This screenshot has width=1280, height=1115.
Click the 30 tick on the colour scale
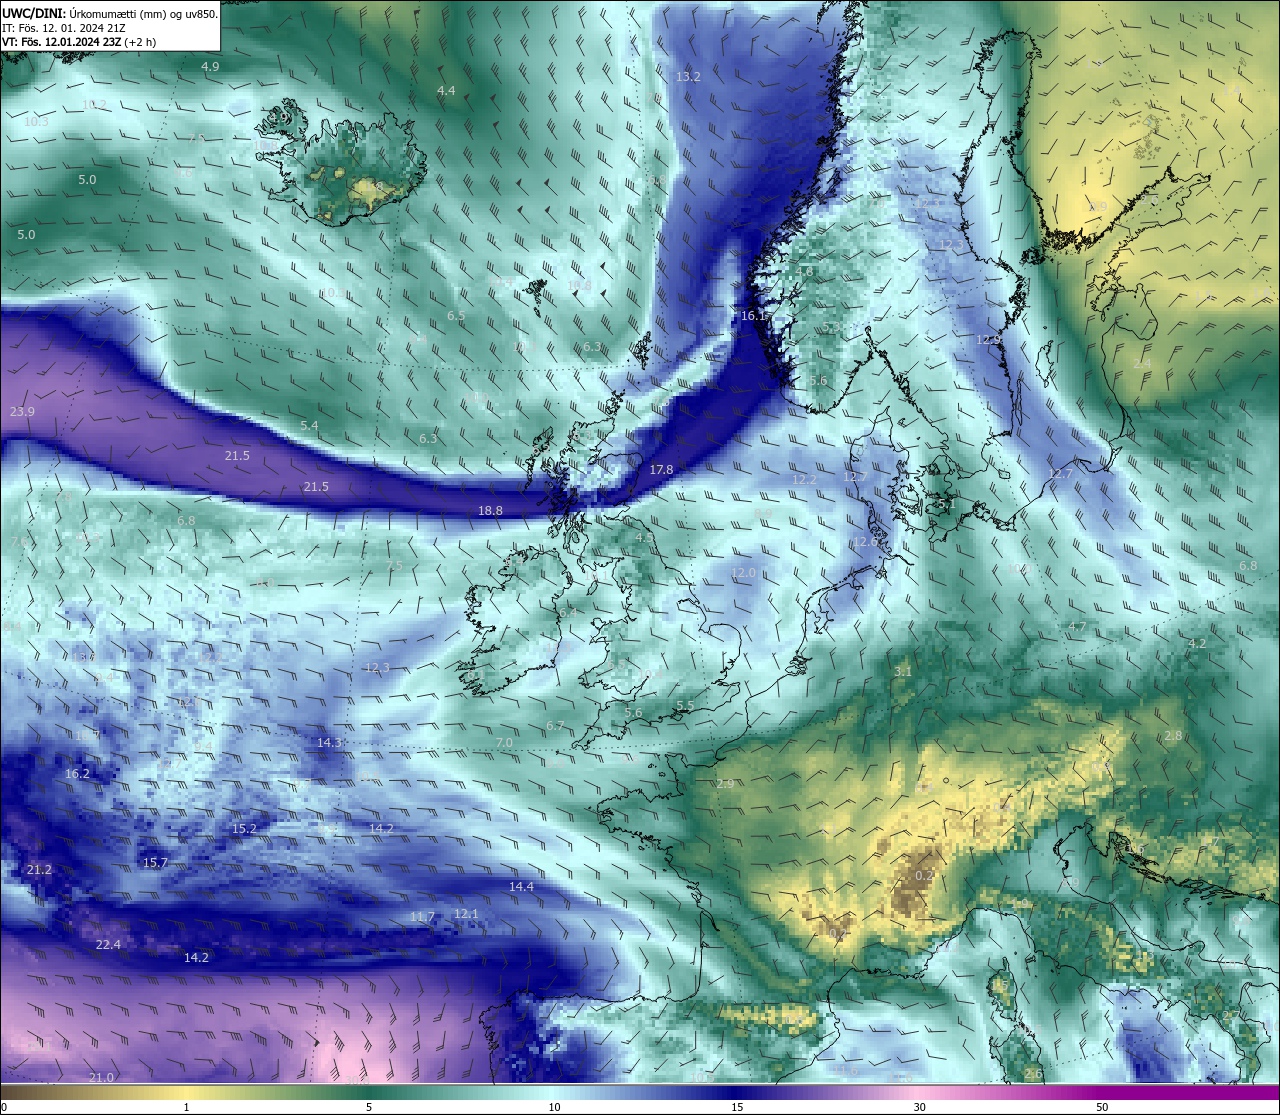919,1107
